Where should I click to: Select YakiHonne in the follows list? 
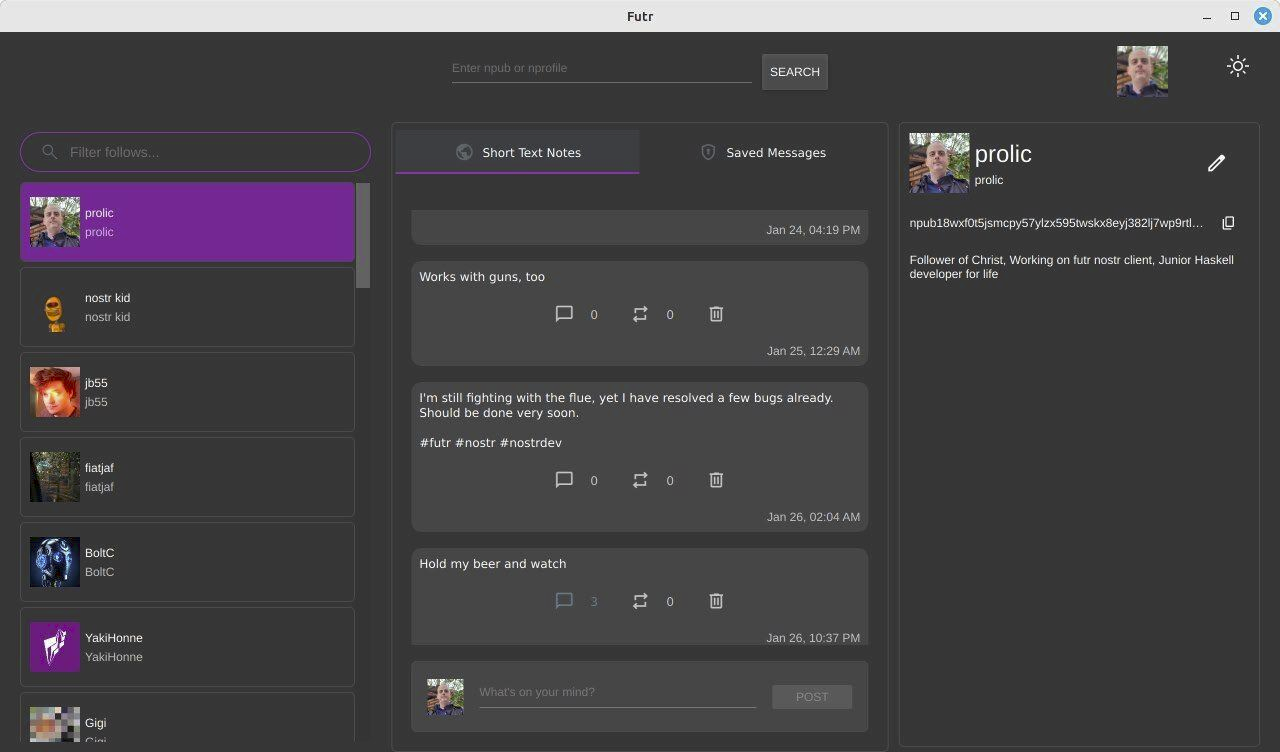187,647
